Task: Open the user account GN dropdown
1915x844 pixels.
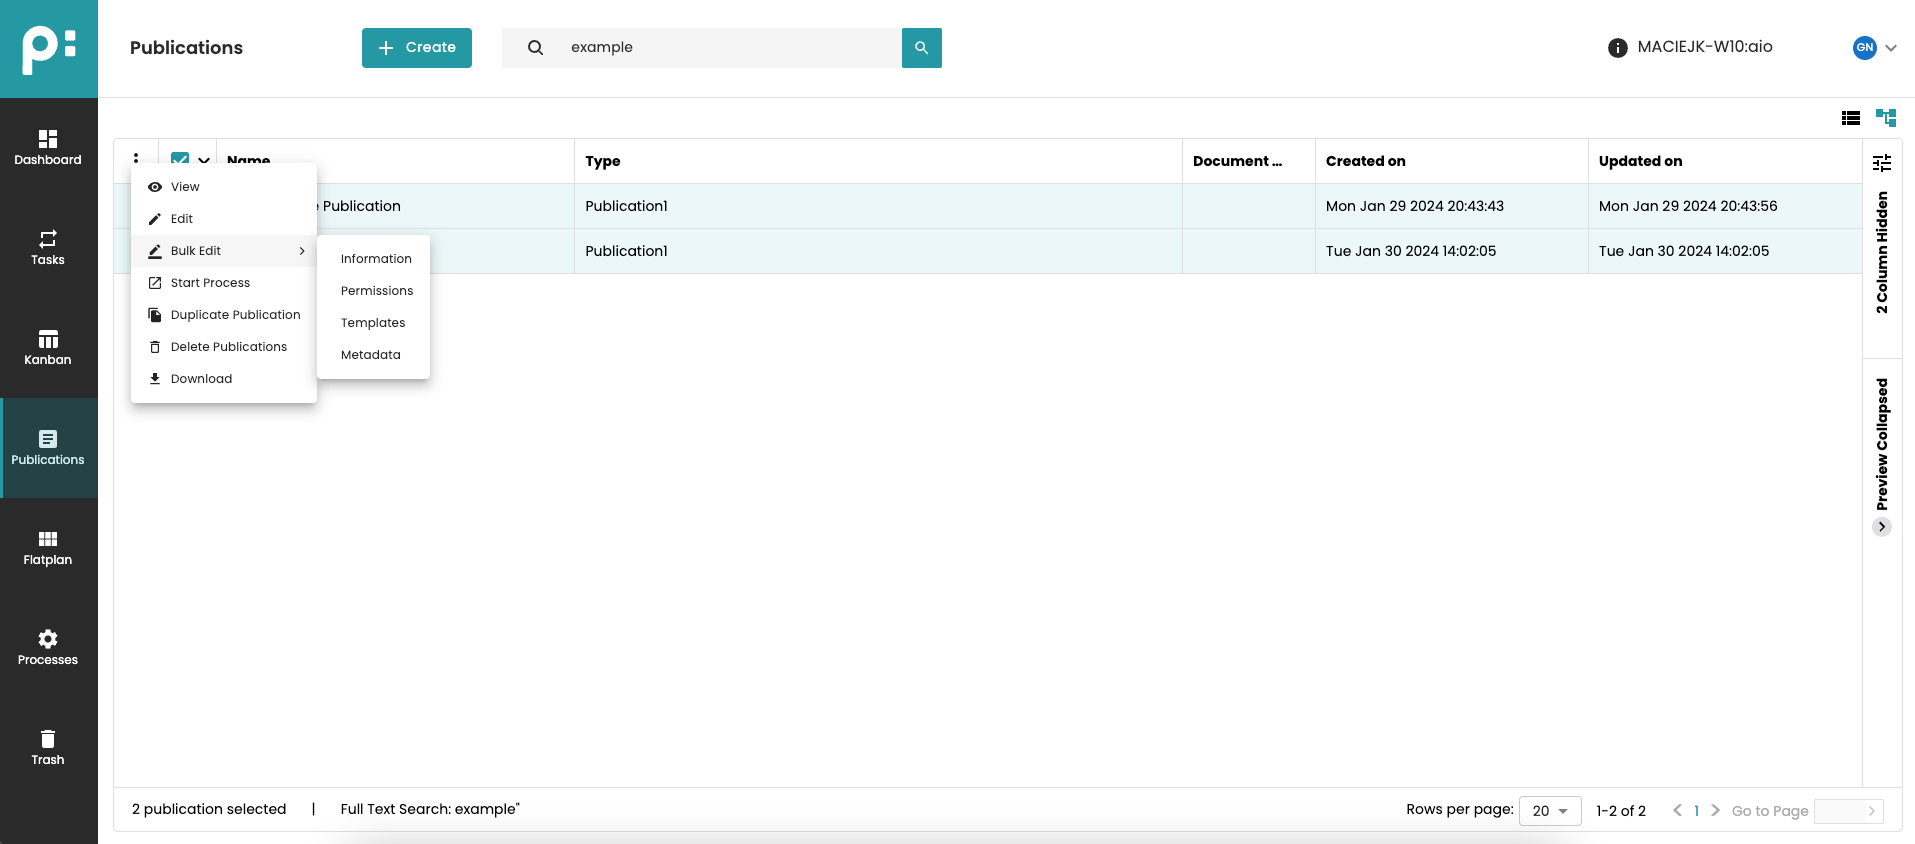Action: (x=1875, y=48)
